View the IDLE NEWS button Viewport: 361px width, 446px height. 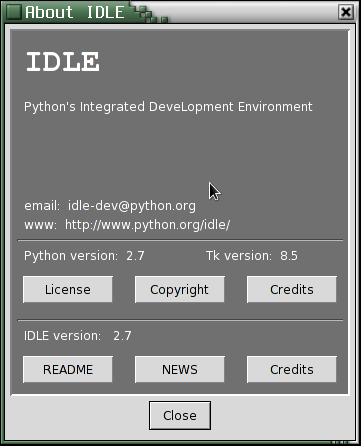point(179,369)
